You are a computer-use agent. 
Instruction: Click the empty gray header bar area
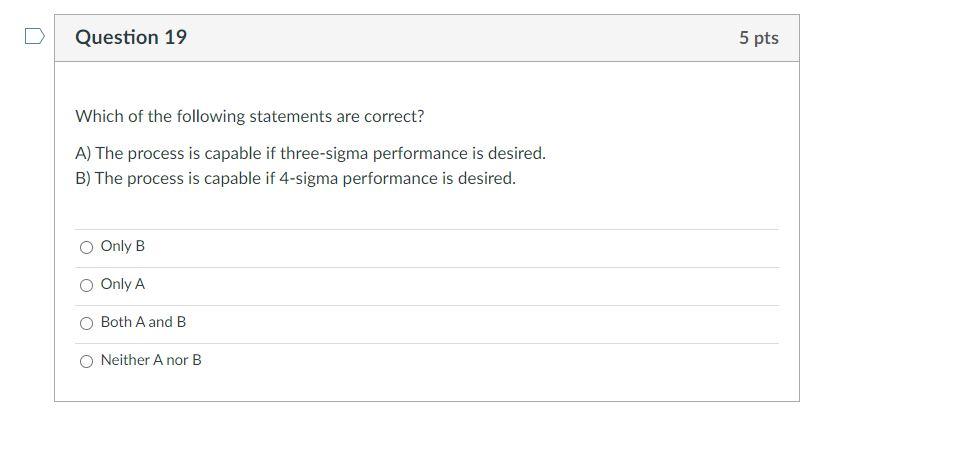pyautogui.click(x=460, y=38)
